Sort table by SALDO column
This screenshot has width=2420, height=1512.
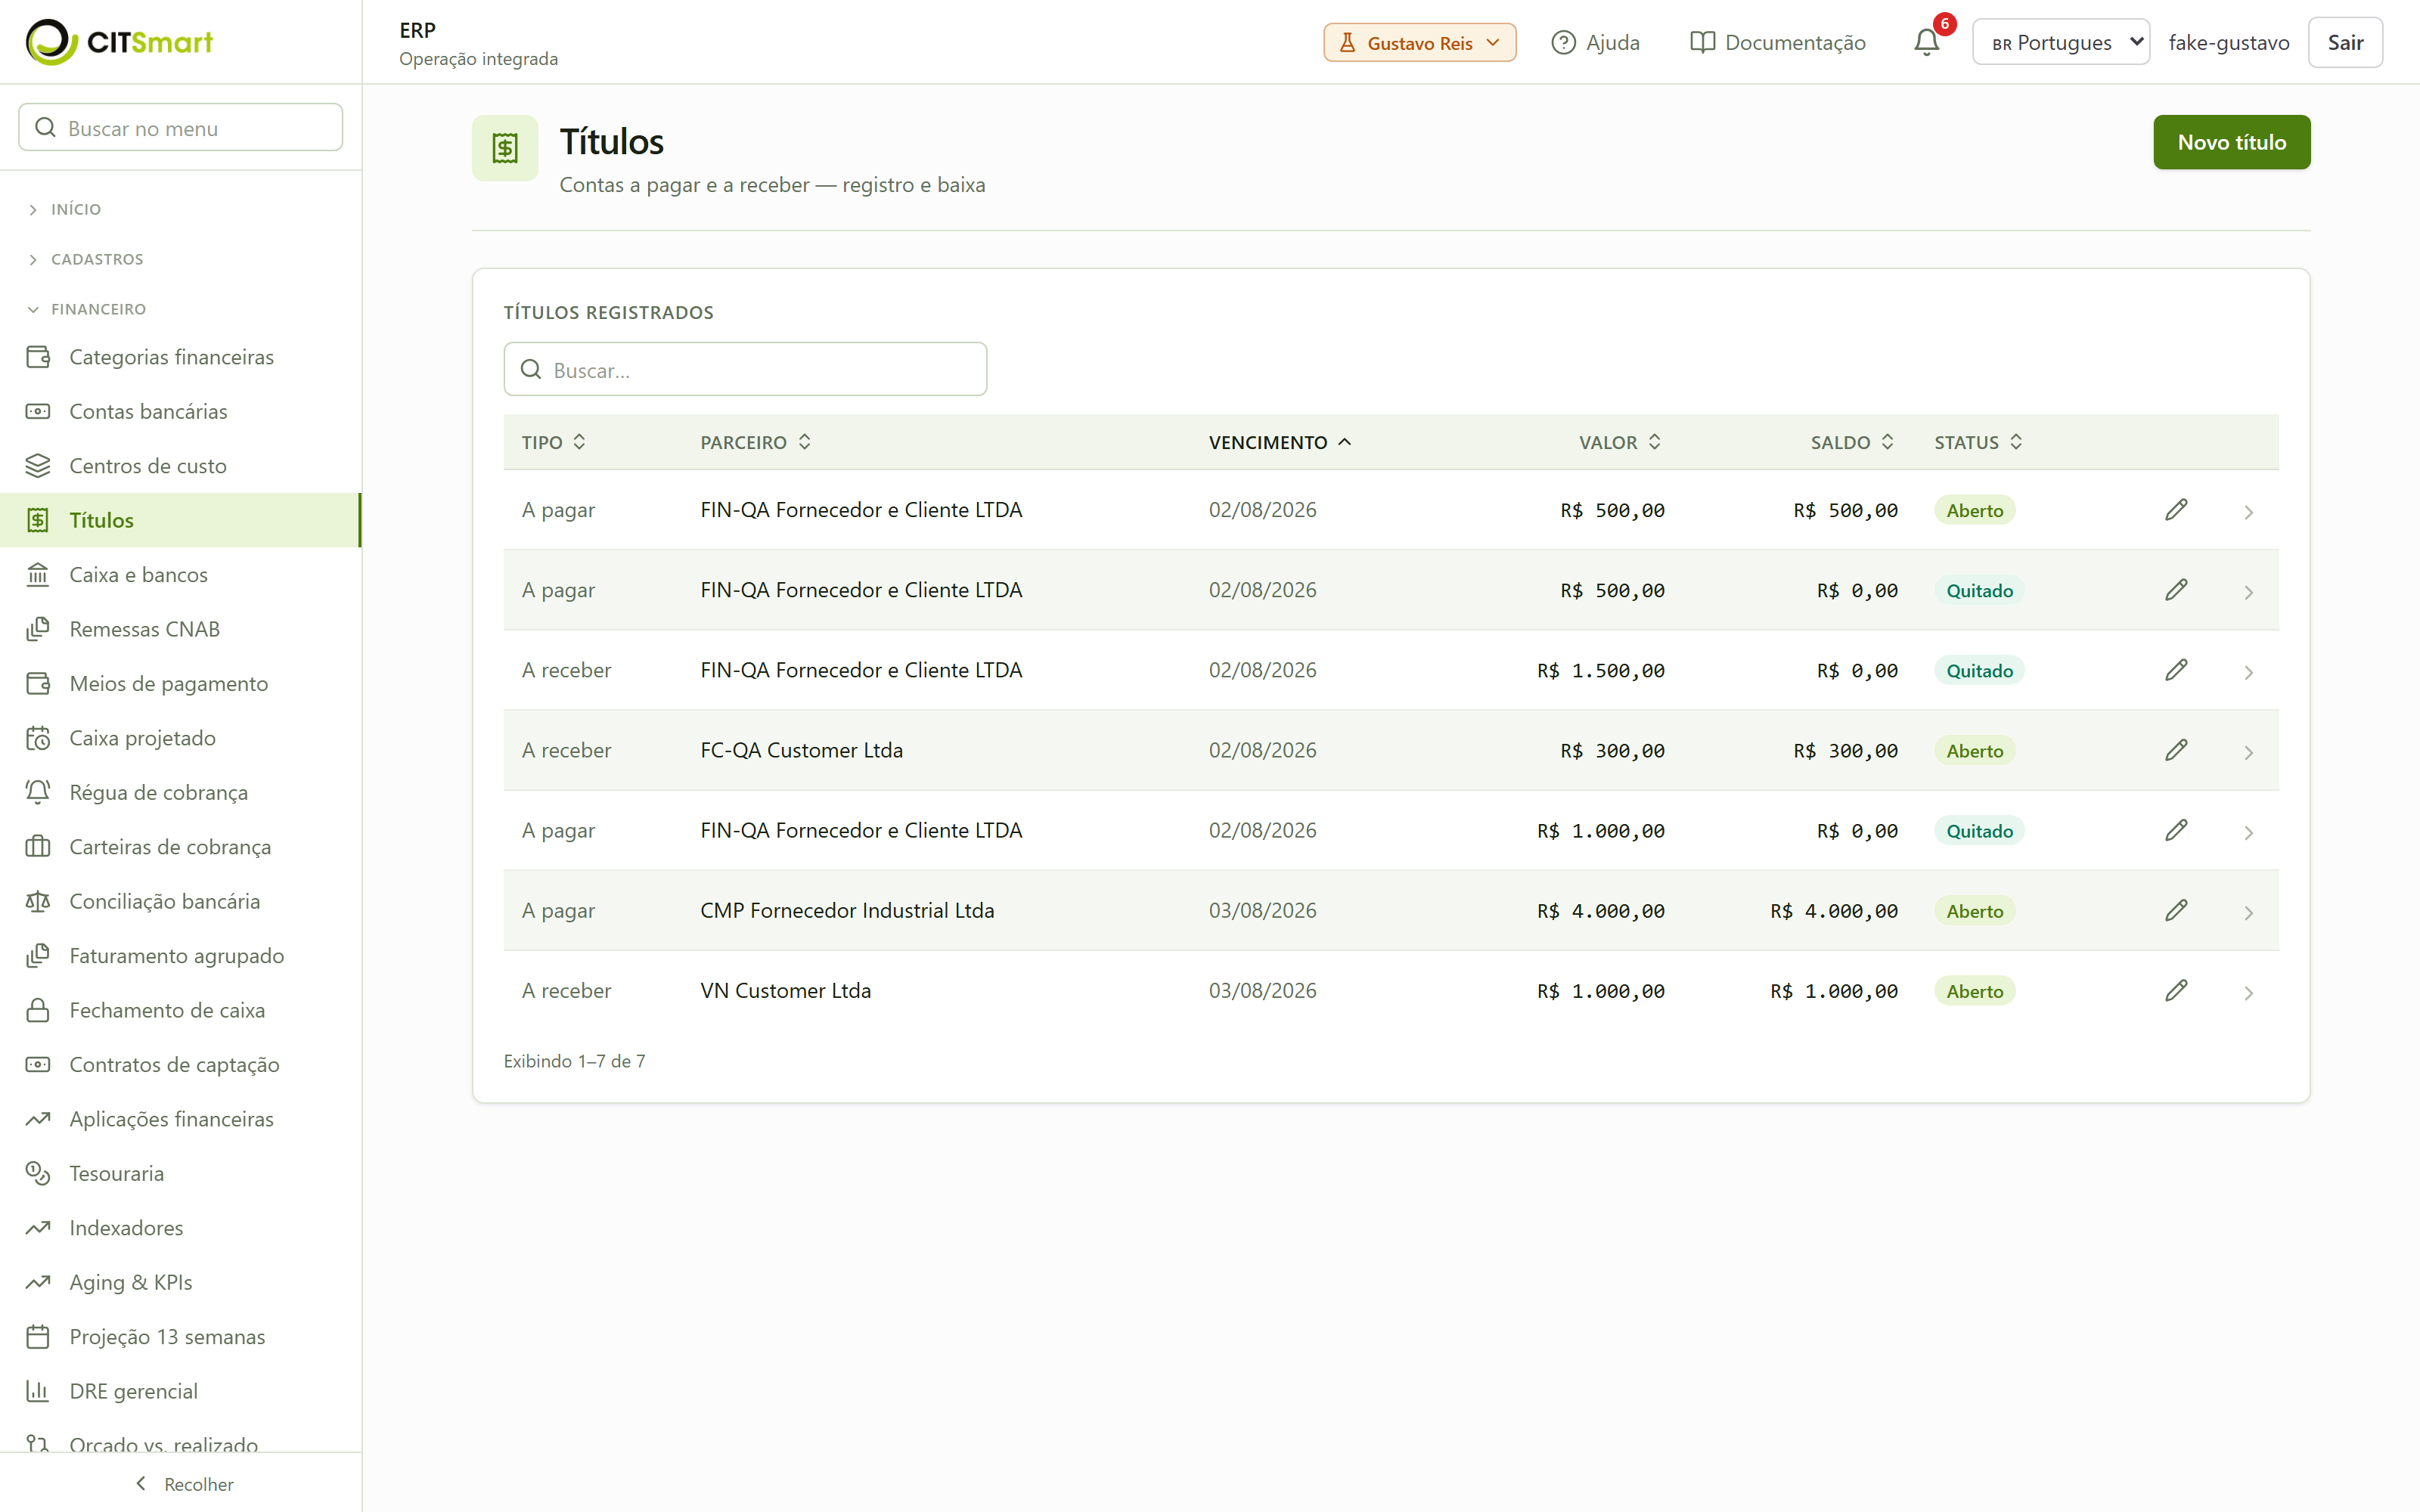(x=1852, y=442)
